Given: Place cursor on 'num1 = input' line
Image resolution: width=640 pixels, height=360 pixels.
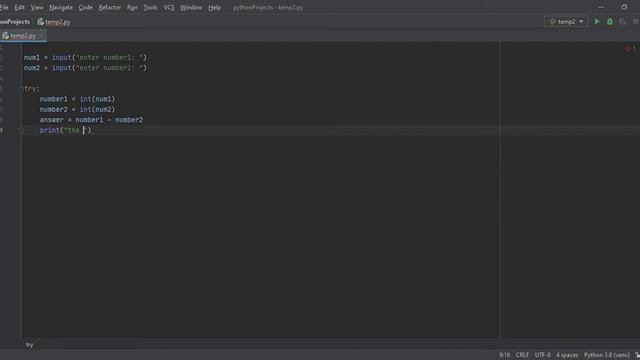Looking at the screenshot, I should click(x=85, y=58).
